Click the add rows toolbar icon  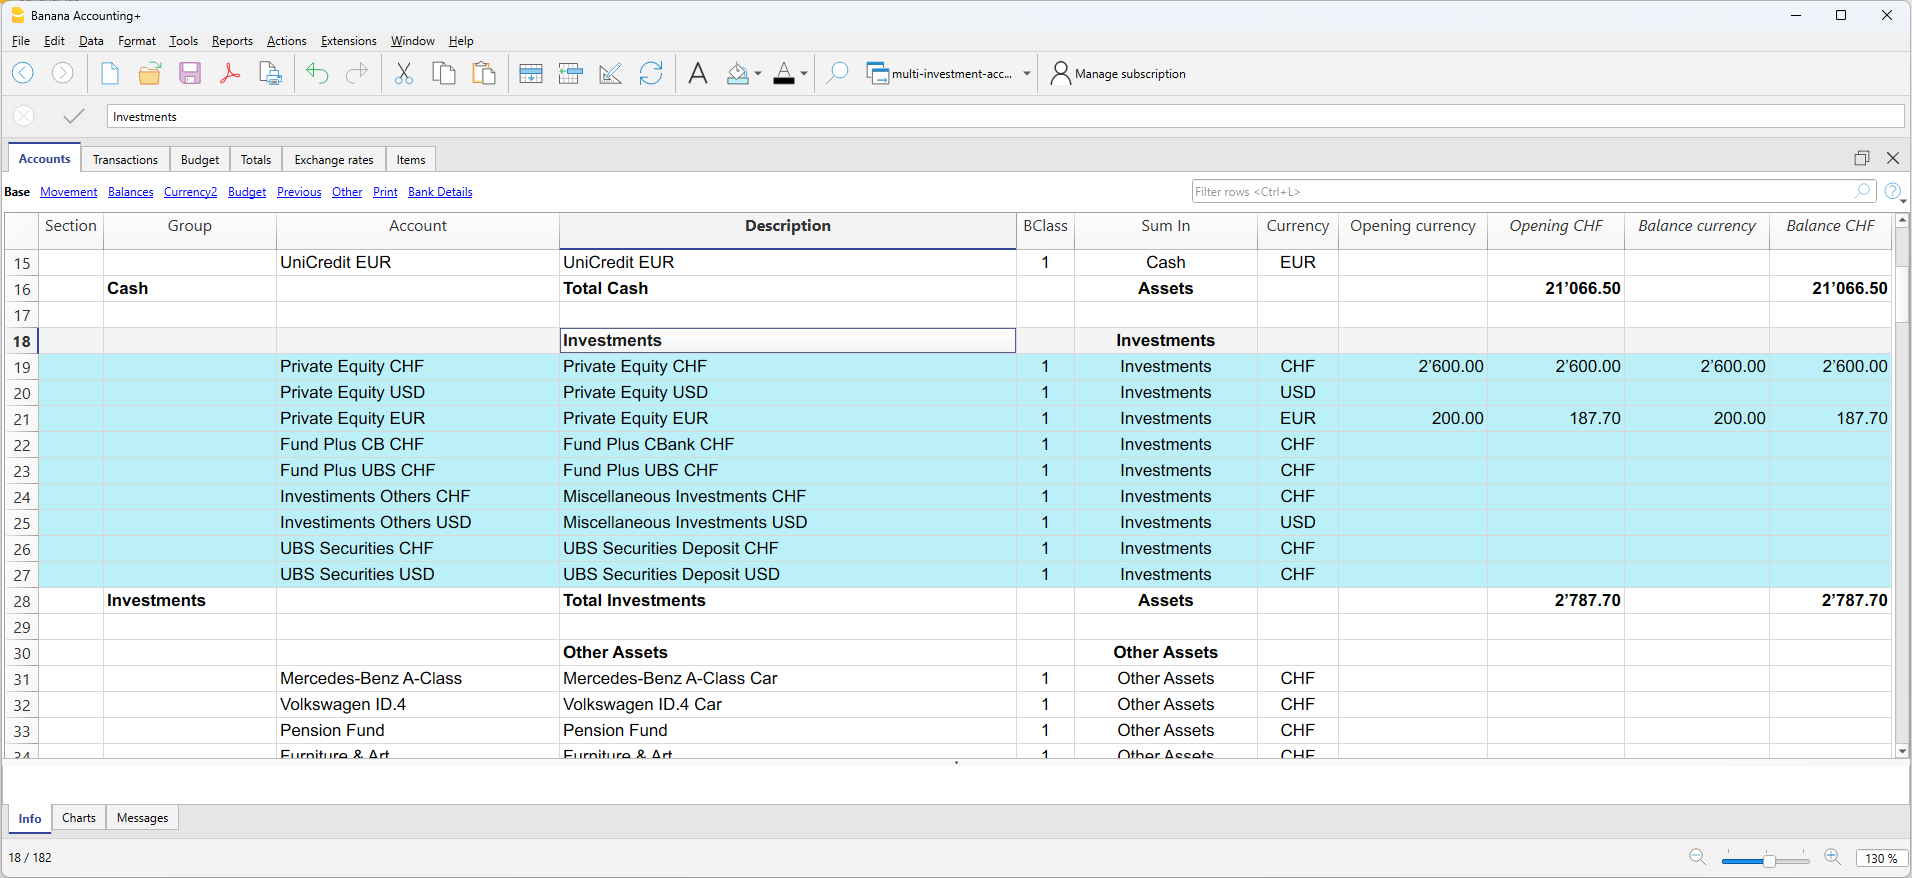pos(531,73)
